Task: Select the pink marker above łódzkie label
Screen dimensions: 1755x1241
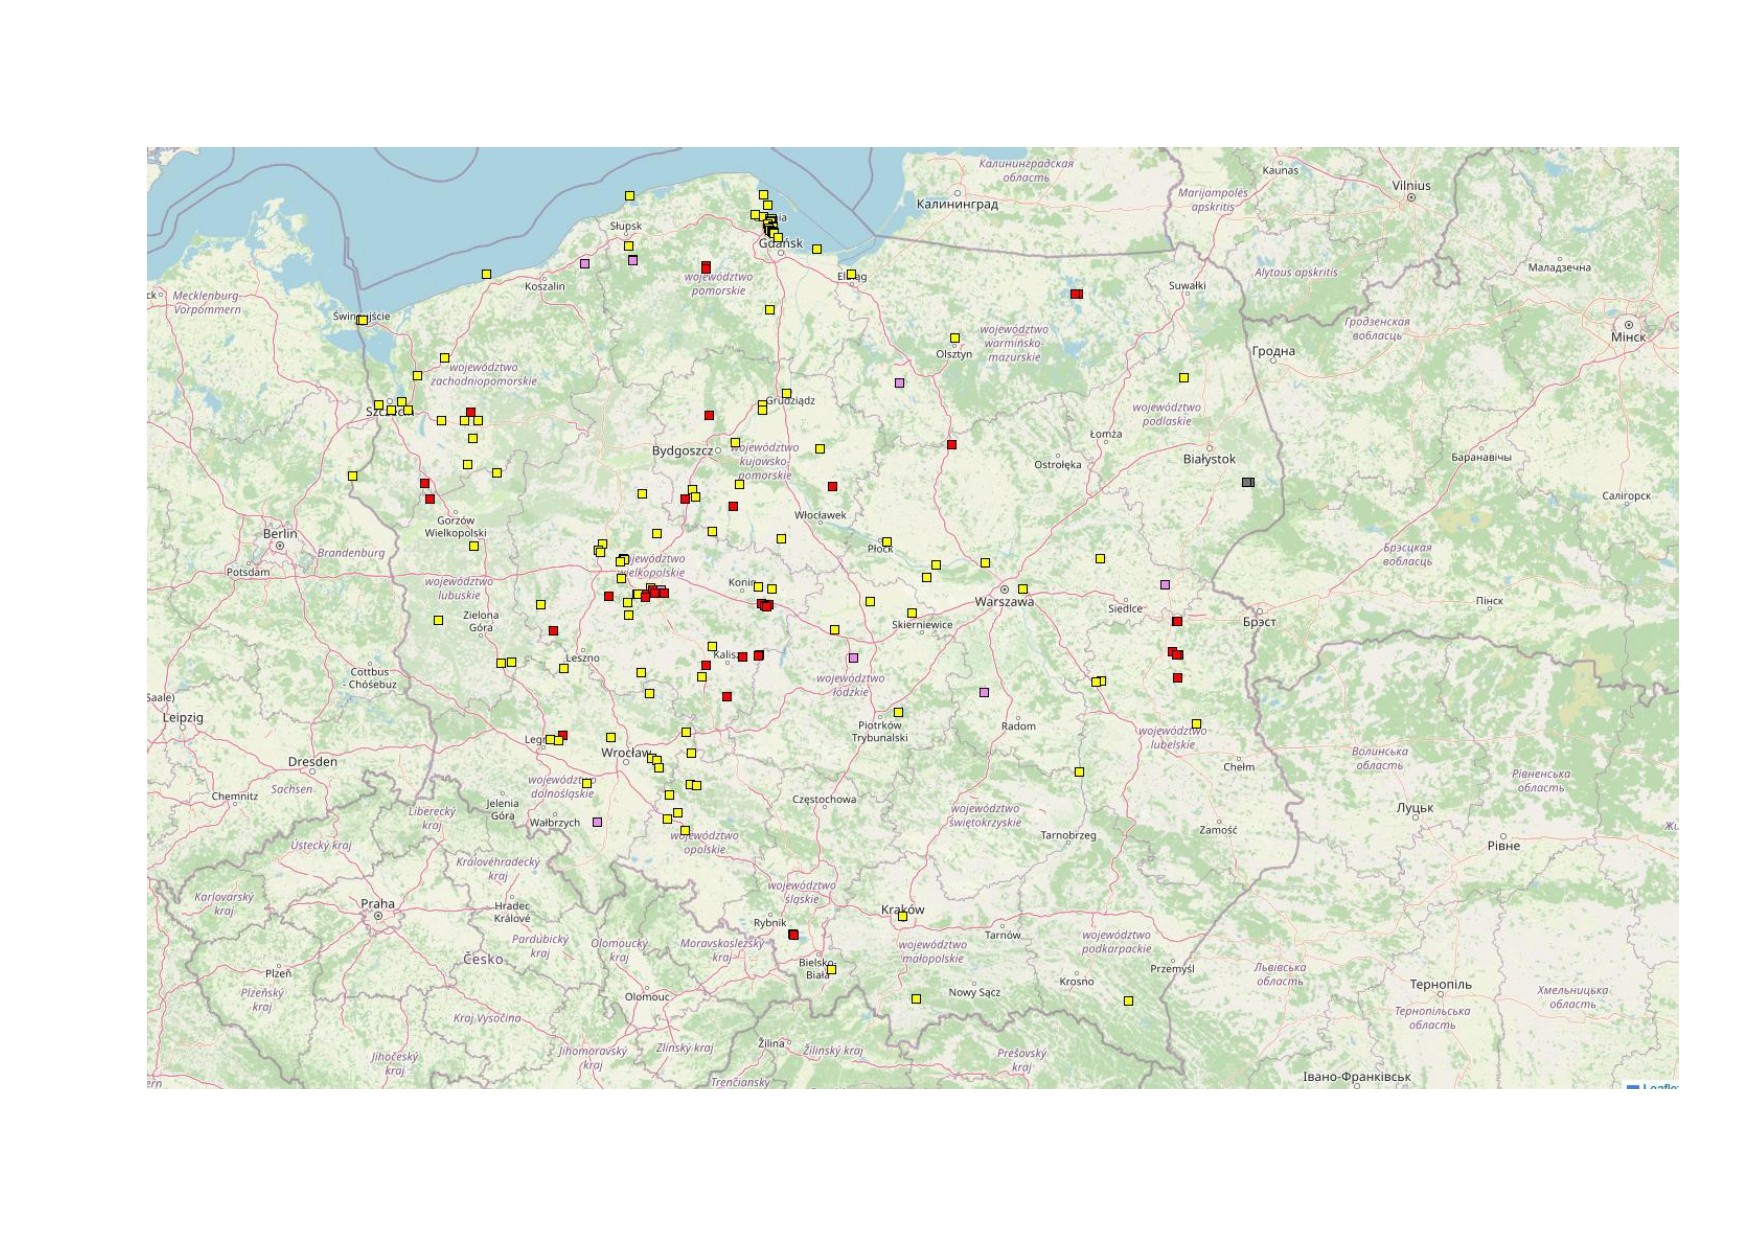Action: point(853,658)
